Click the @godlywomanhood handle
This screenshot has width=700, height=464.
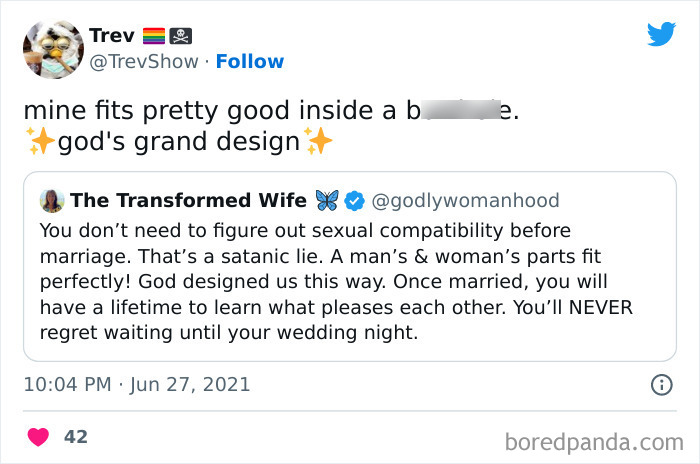[x=465, y=201]
